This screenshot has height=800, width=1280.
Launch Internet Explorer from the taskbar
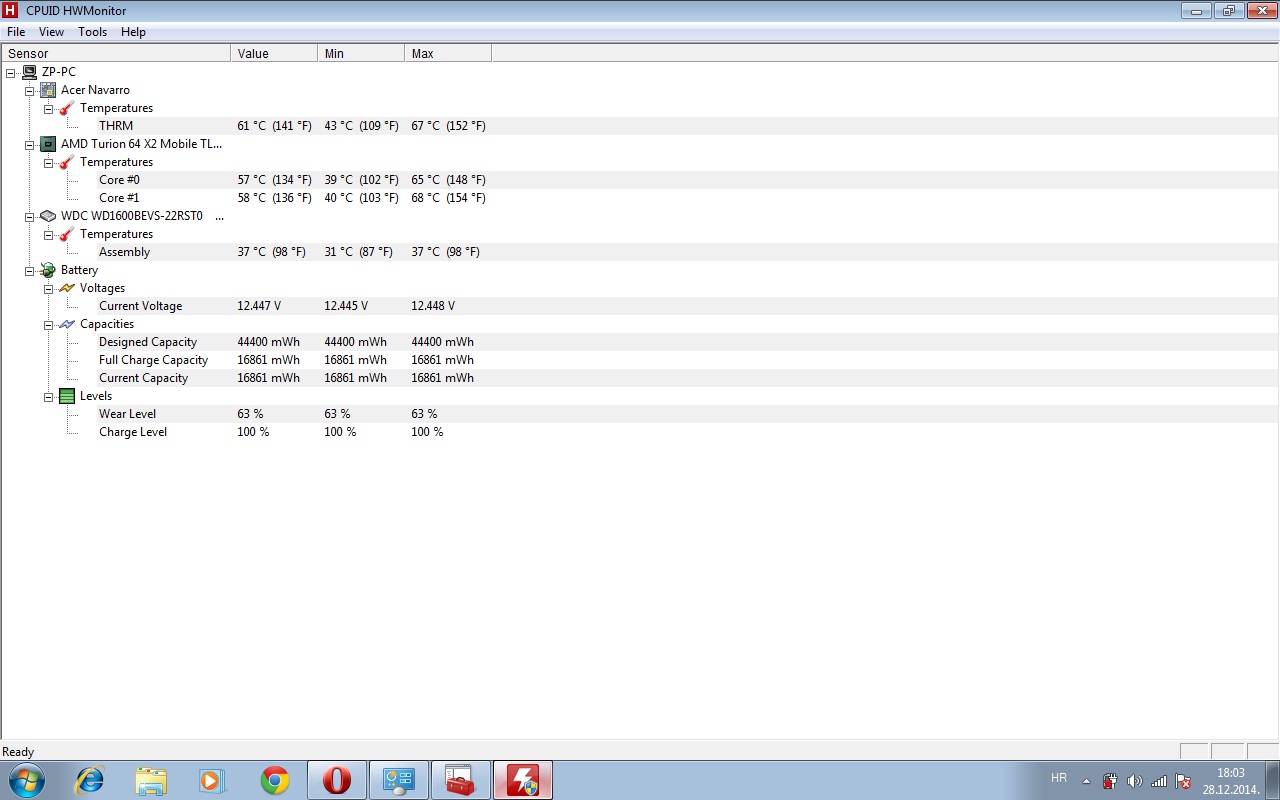pyautogui.click(x=90, y=780)
